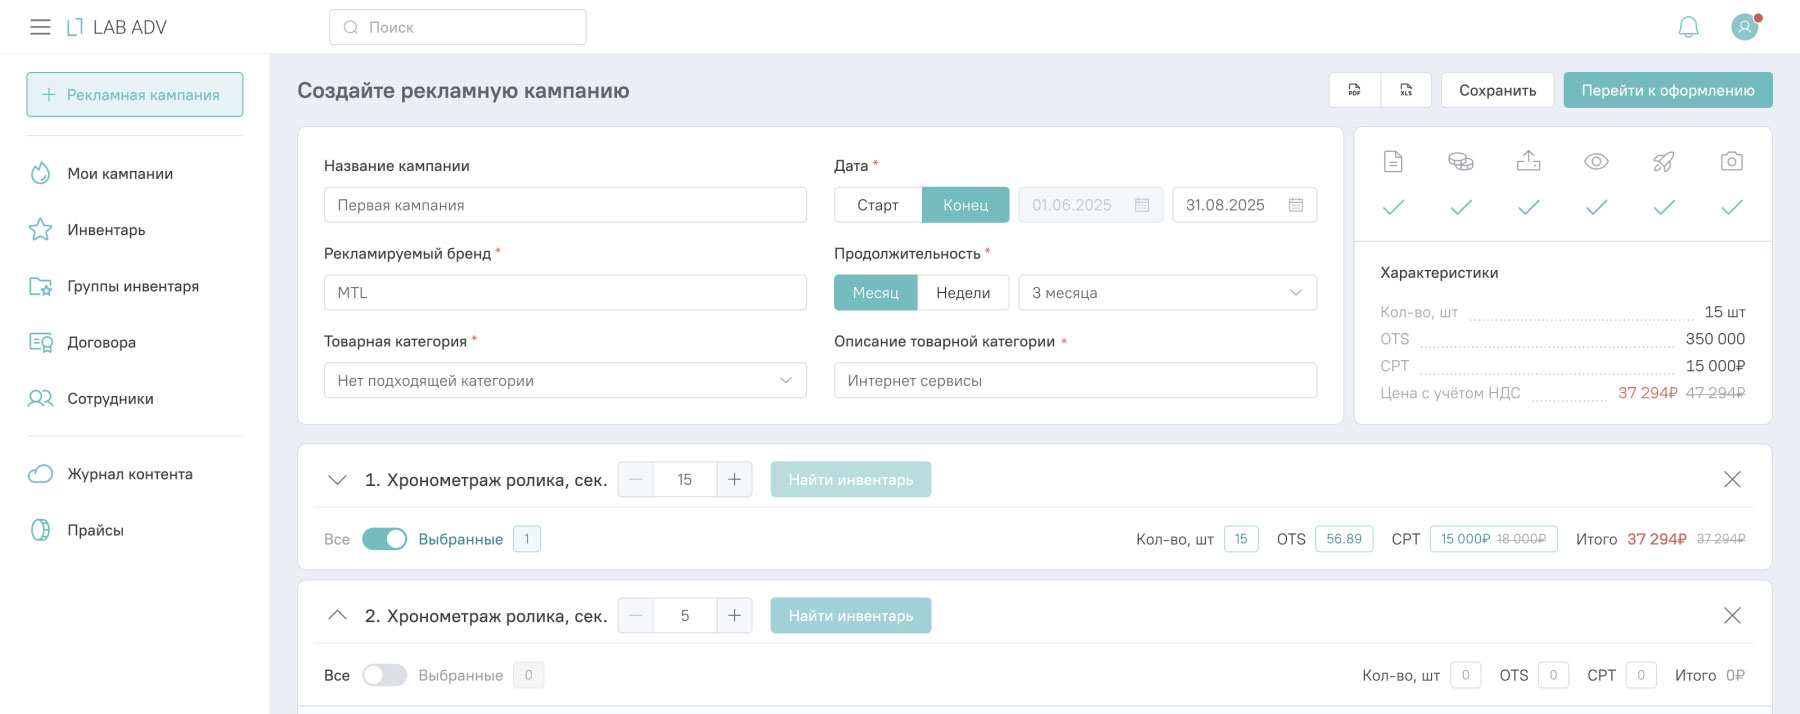Select Недели duration option
Image resolution: width=1800 pixels, height=714 pixels.
click(963, 293)
